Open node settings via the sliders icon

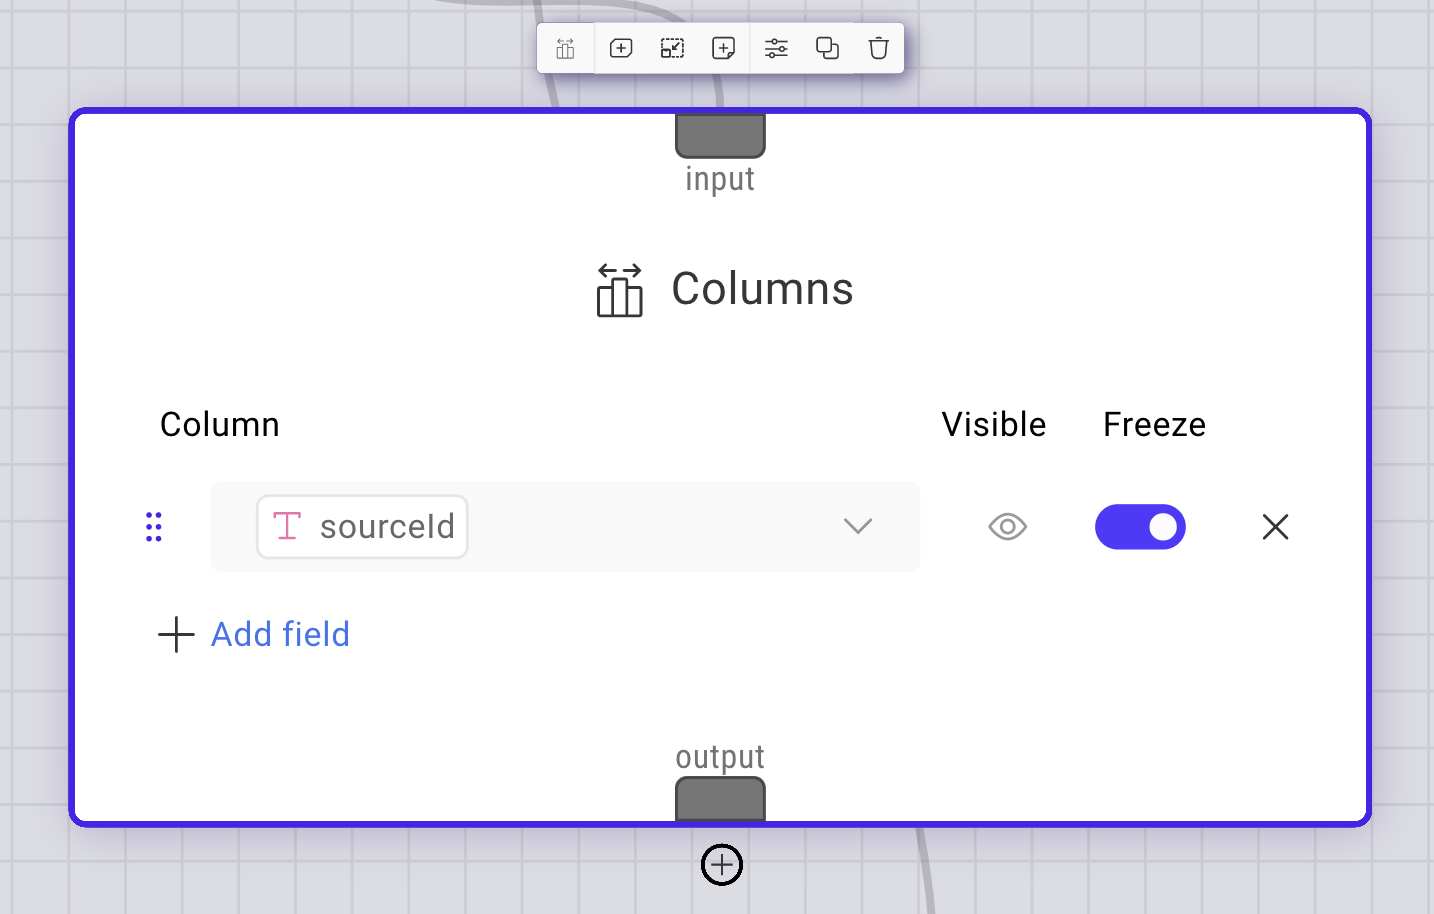pyautogui.click(x=776, y=48)
